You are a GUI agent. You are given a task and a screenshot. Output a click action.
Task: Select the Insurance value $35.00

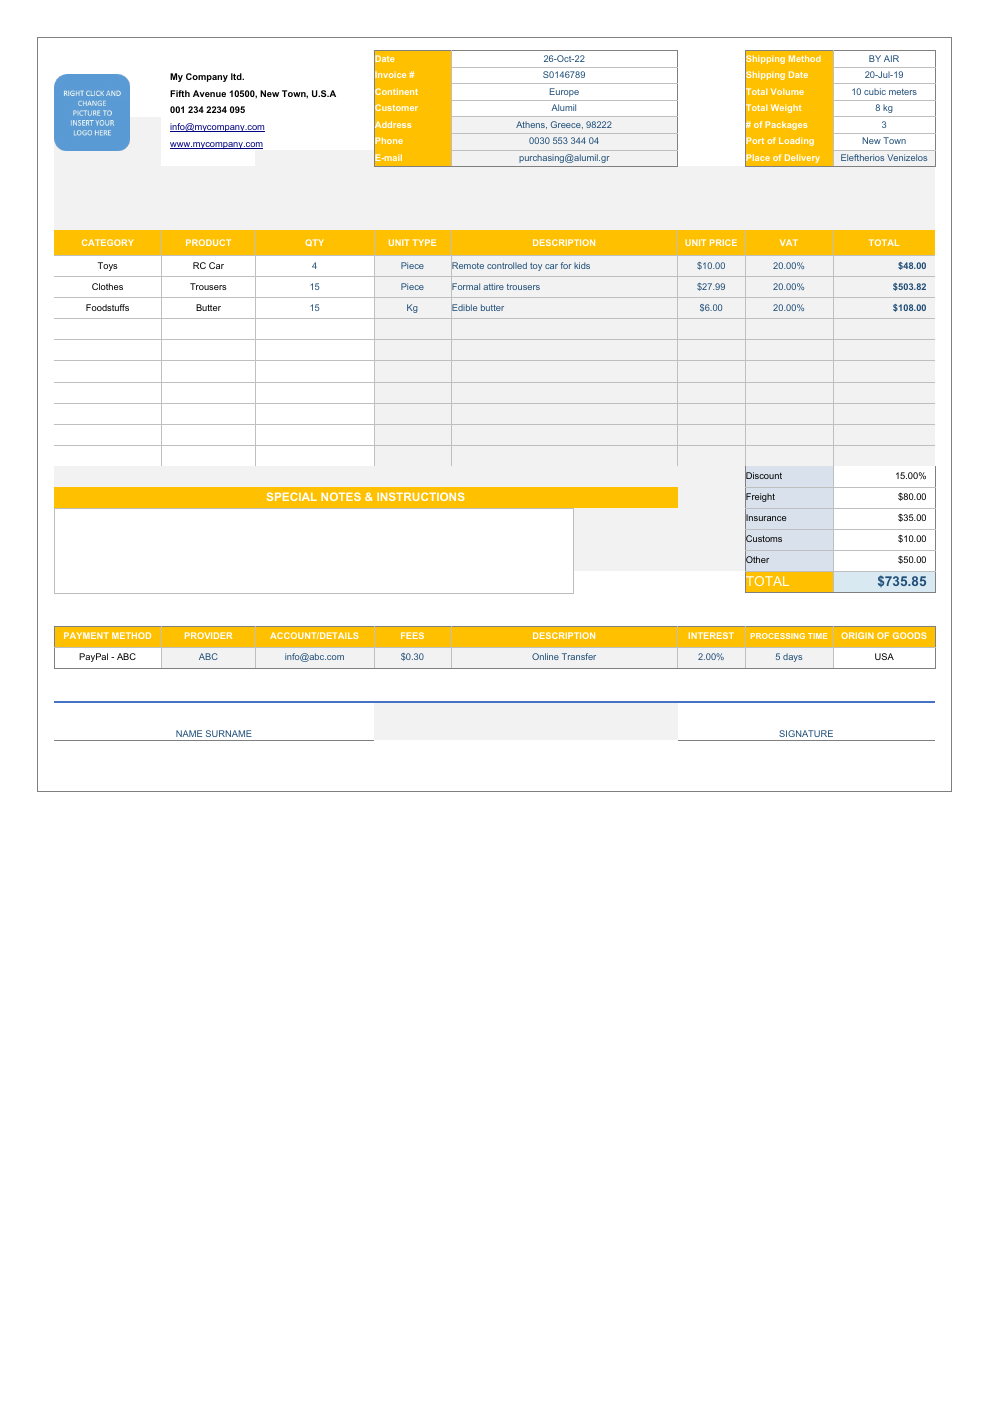tap(884, 518)
